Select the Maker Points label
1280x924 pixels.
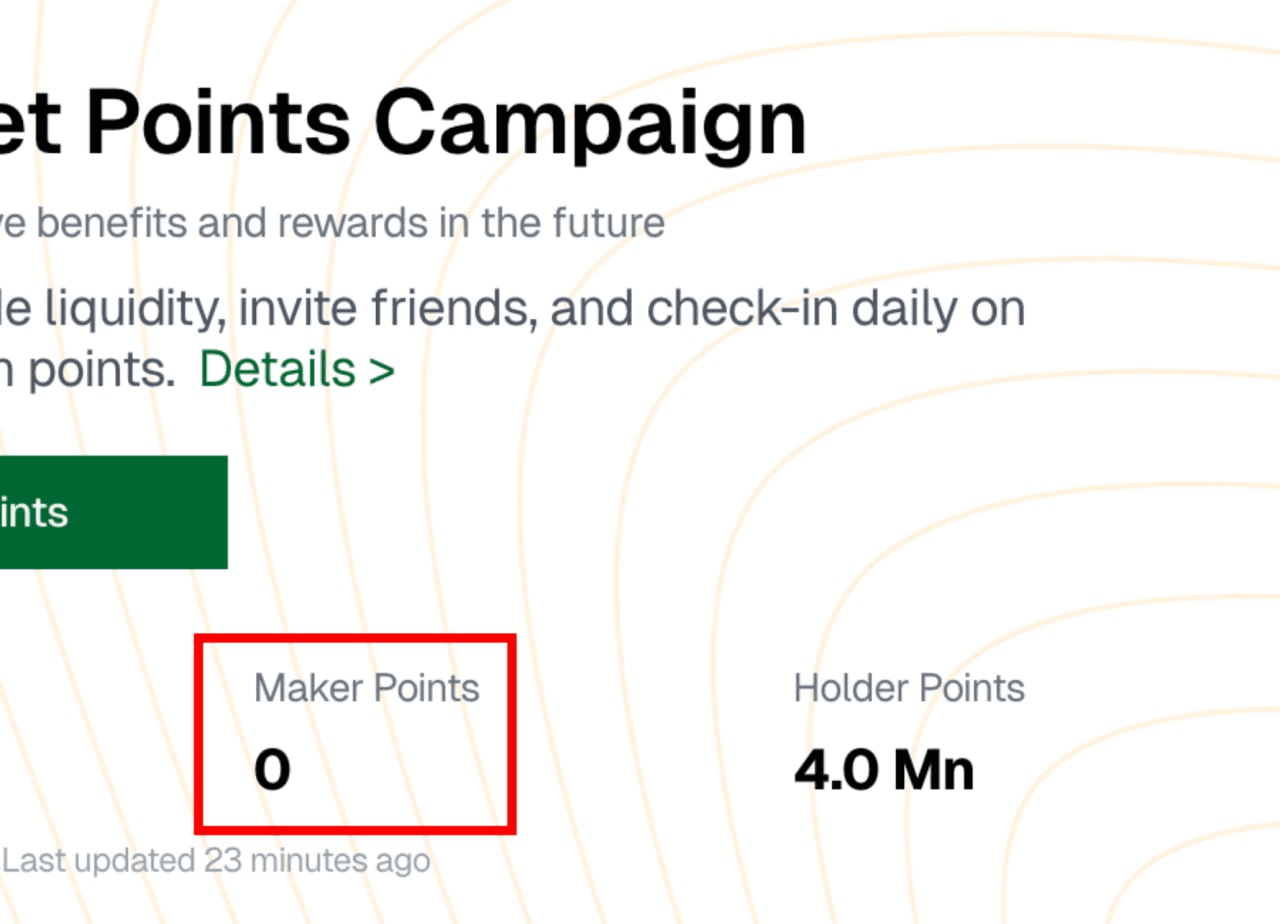pos(366,688)
